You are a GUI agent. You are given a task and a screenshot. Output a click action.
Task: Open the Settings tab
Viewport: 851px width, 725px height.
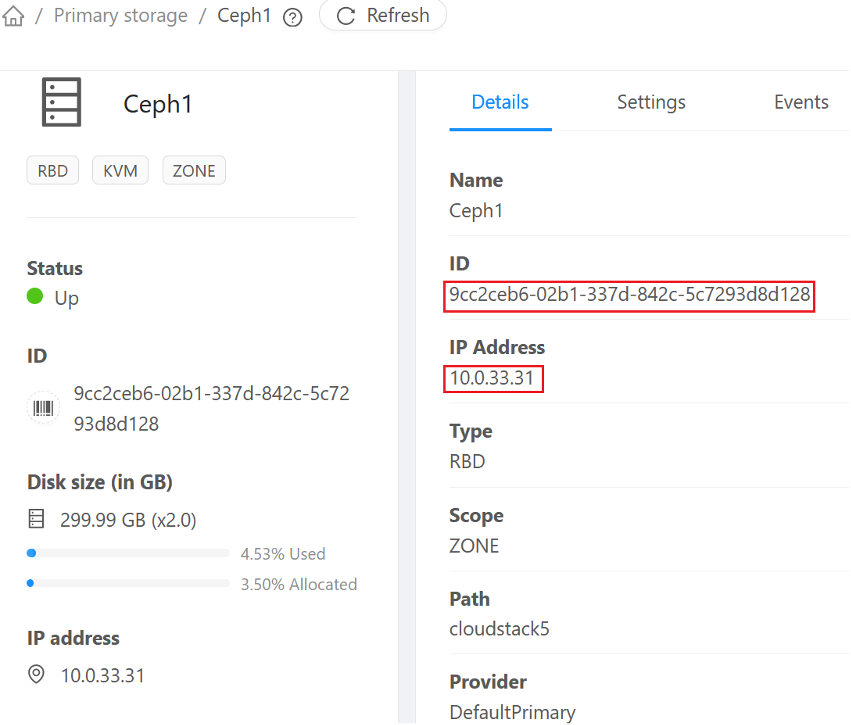point(651,102)
